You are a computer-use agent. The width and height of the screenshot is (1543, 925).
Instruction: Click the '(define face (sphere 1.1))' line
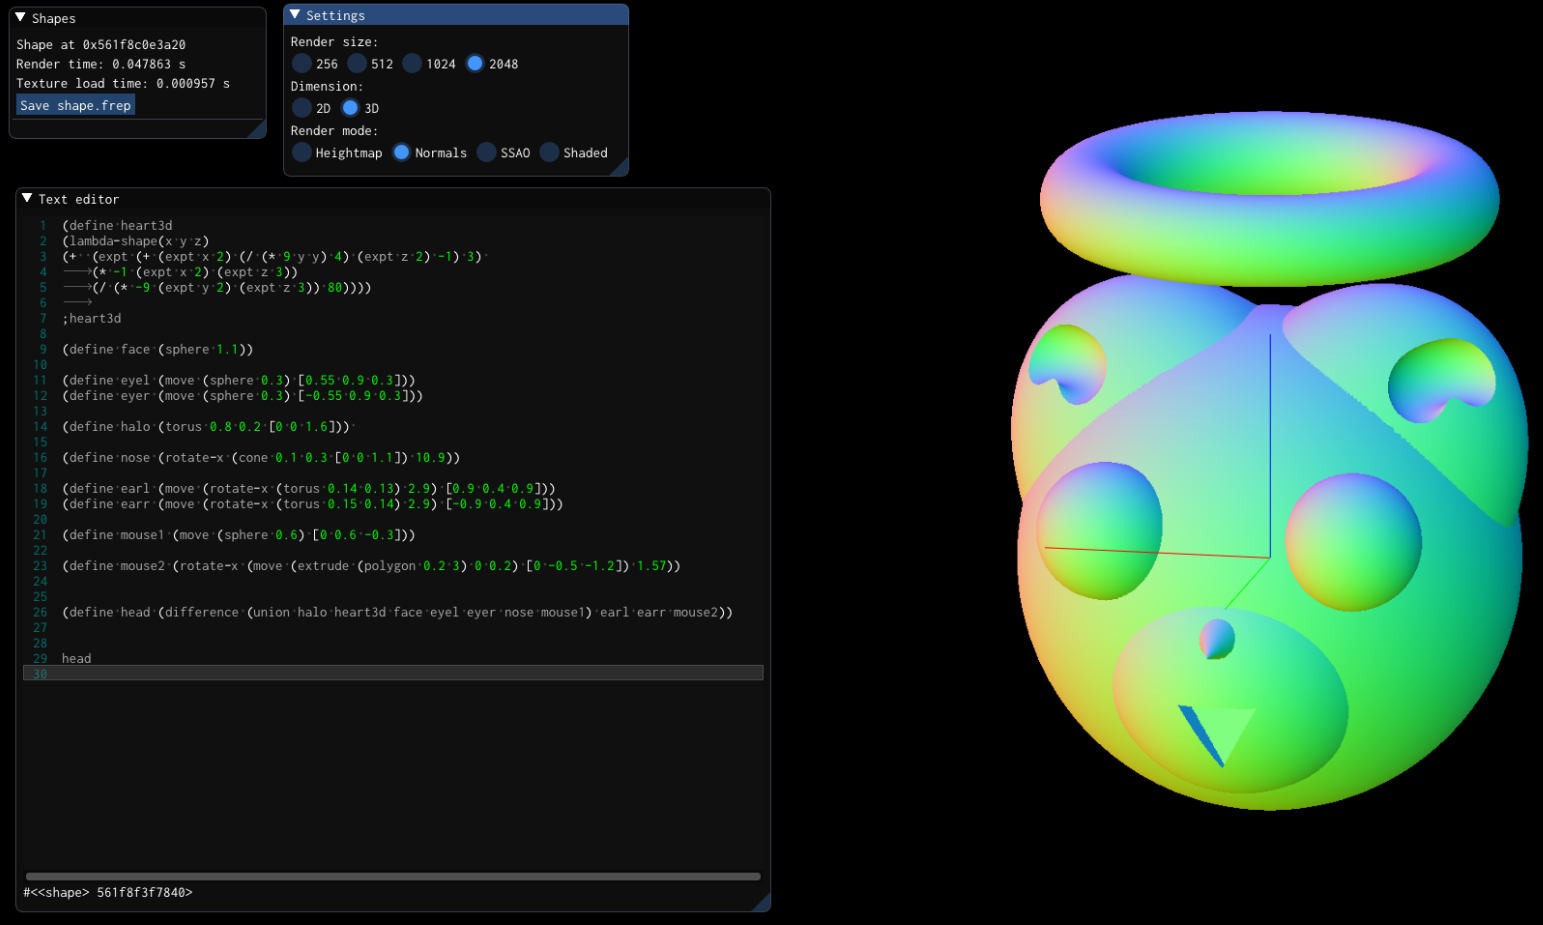(x=158, y=349)
